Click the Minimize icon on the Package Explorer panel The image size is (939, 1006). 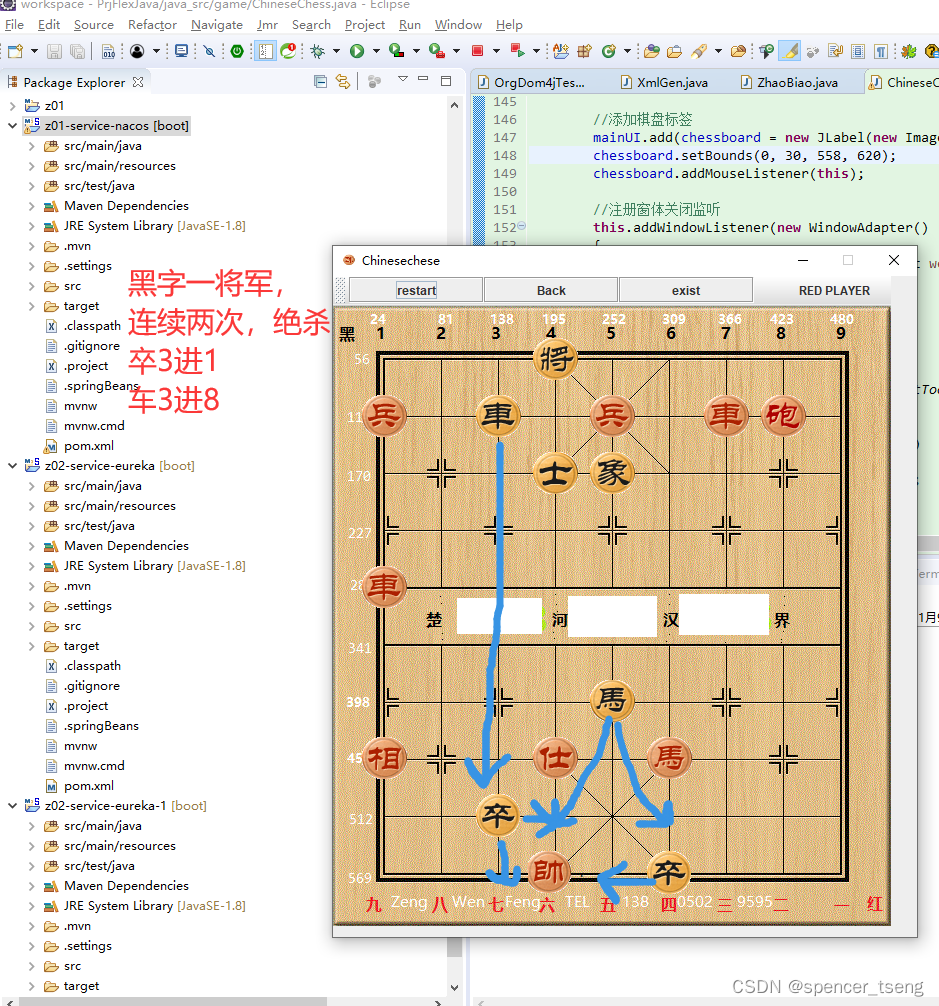click(424, 79)
